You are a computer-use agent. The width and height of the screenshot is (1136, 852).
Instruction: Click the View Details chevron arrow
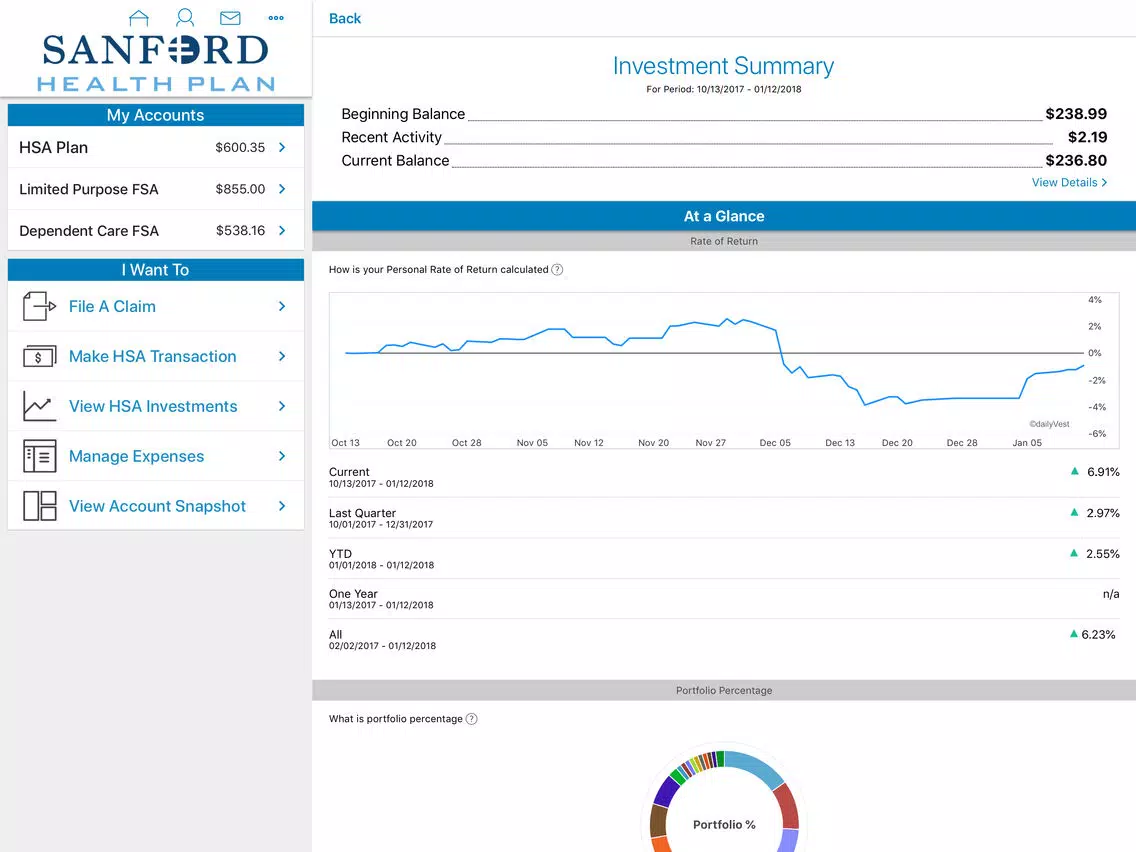pos(1104,183)
